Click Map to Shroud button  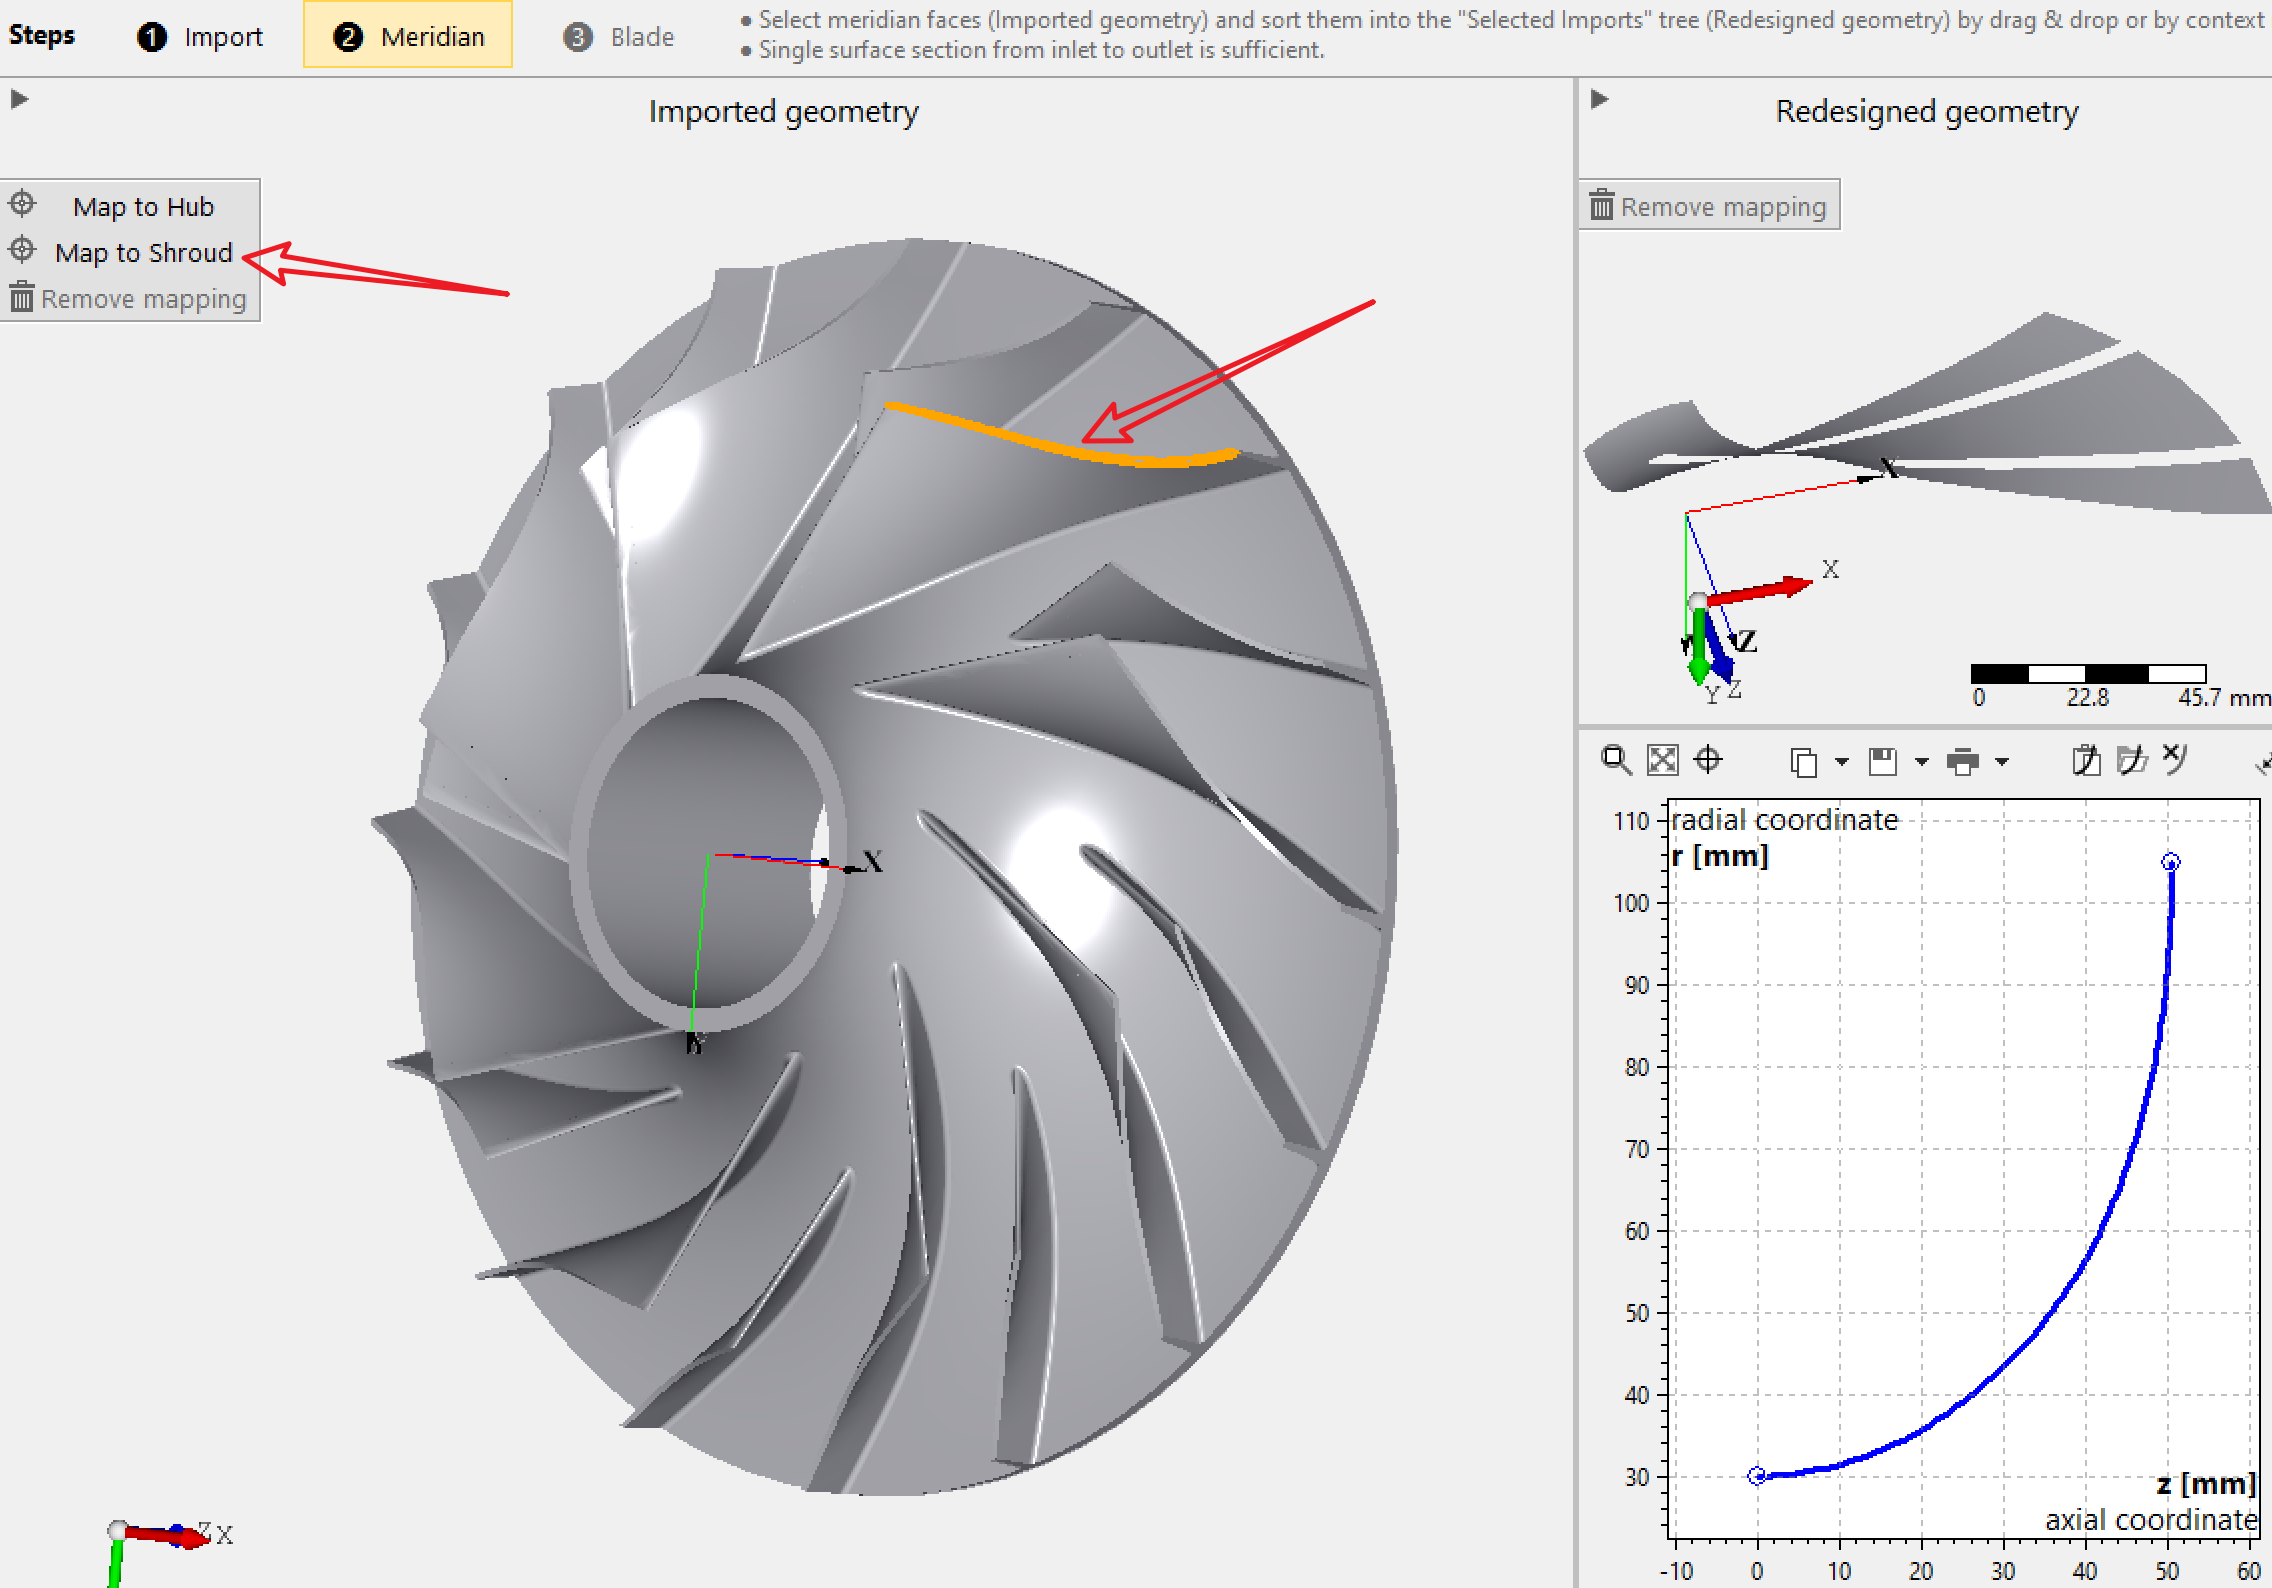point(142,252)
